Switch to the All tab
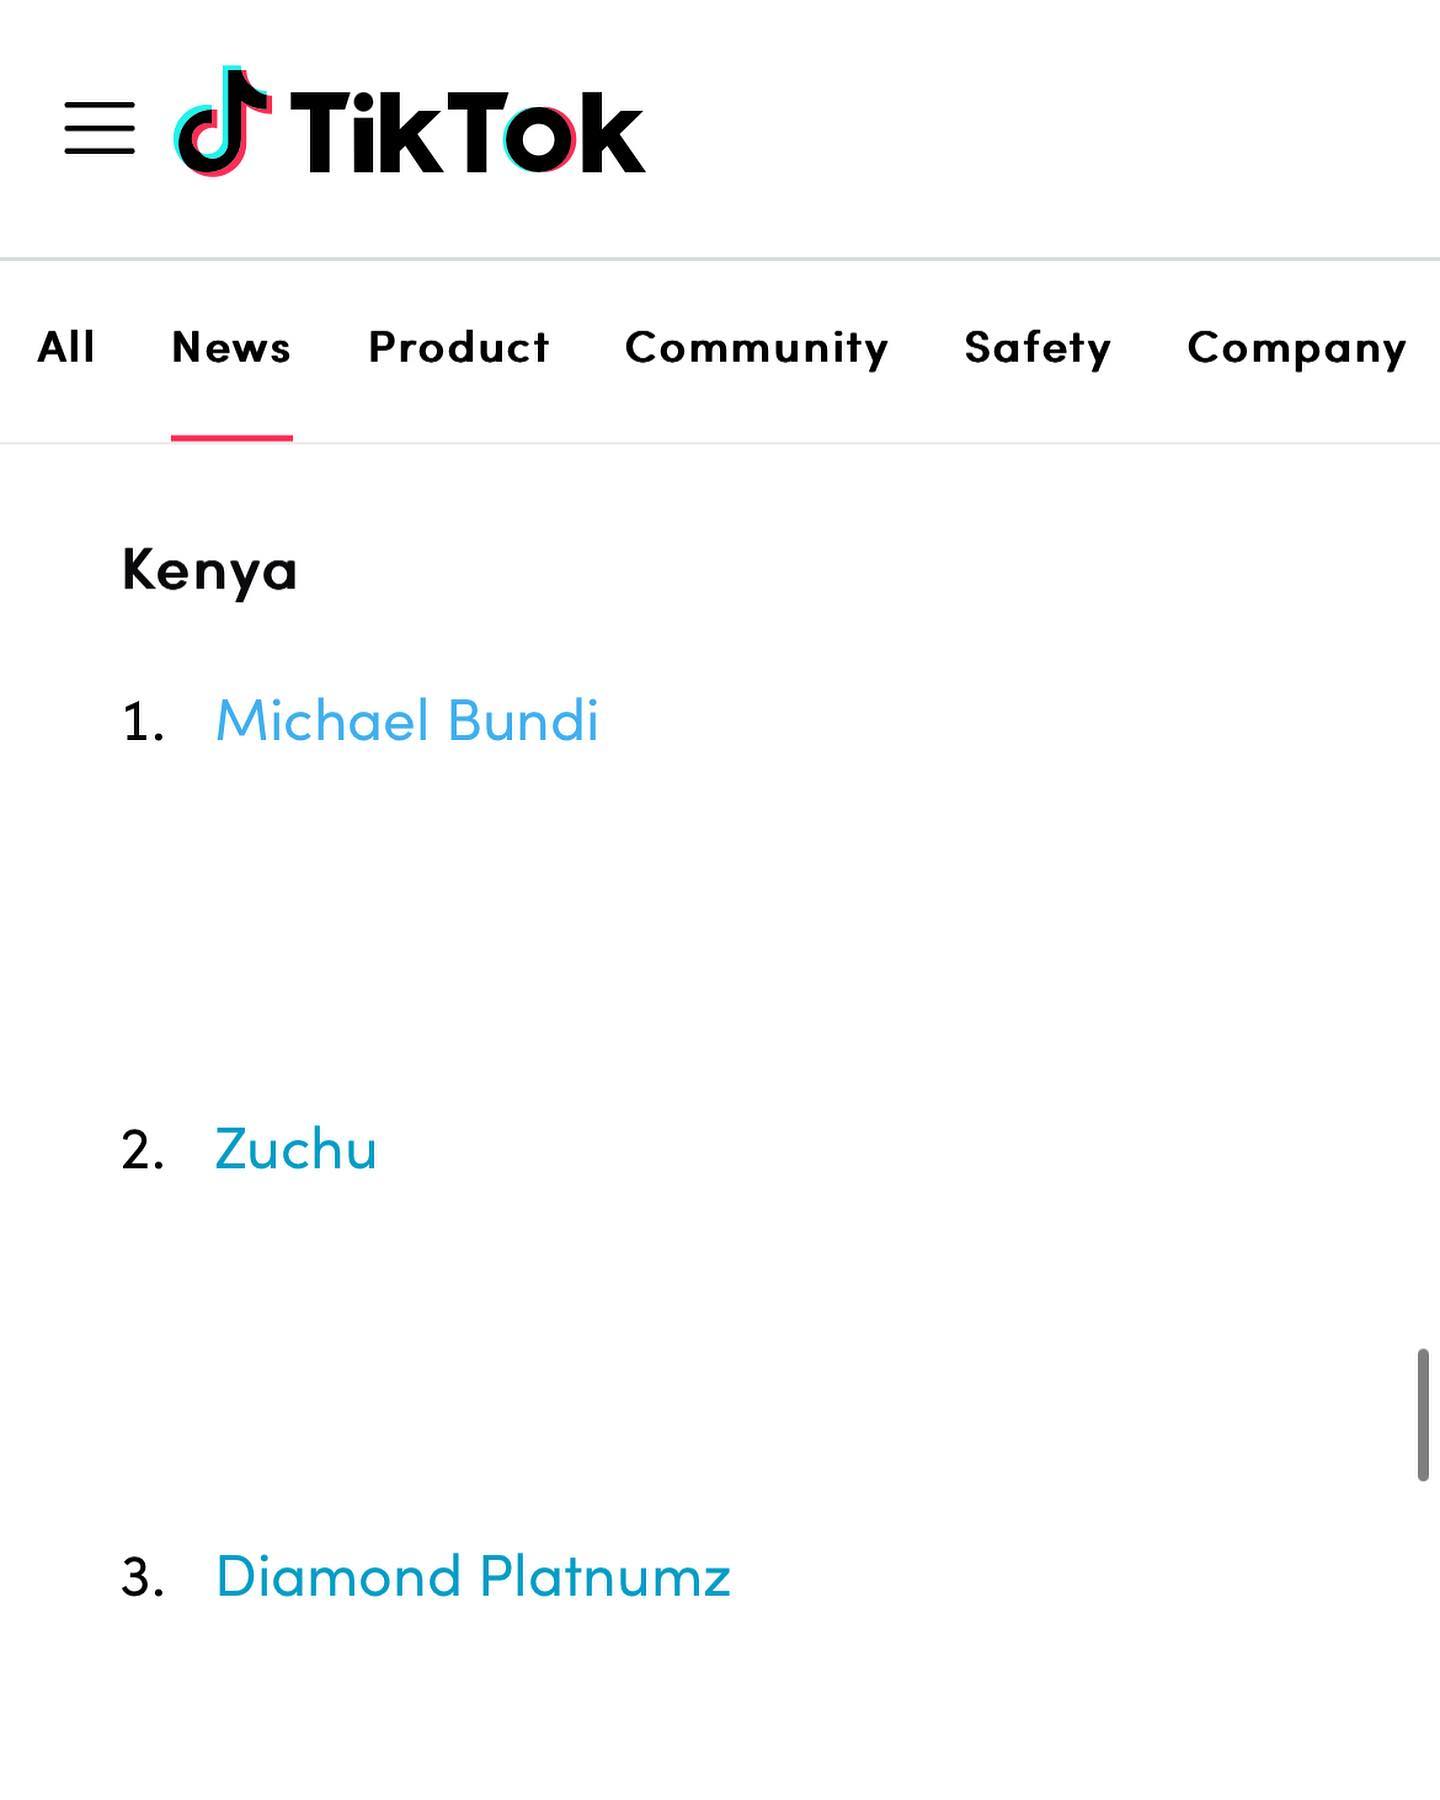The height and width of the screenshot is (1800, 1440). click(66, 348)
